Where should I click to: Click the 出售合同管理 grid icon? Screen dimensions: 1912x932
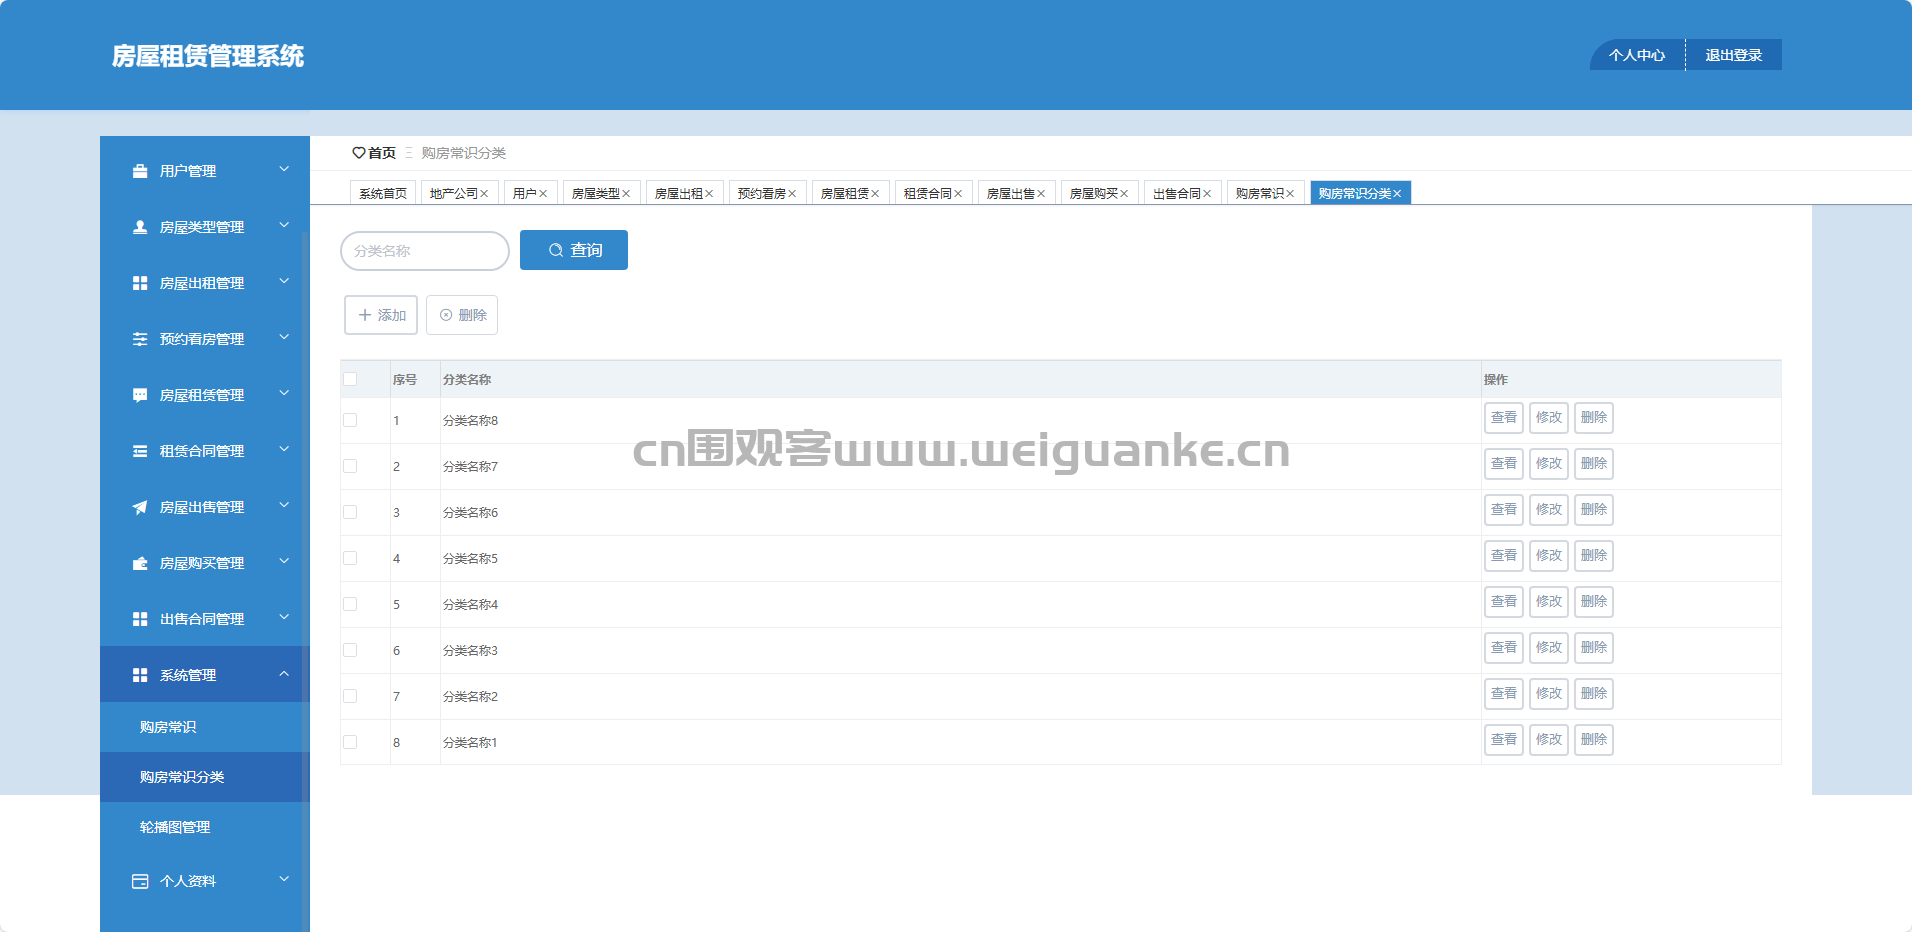pos(140,619)
